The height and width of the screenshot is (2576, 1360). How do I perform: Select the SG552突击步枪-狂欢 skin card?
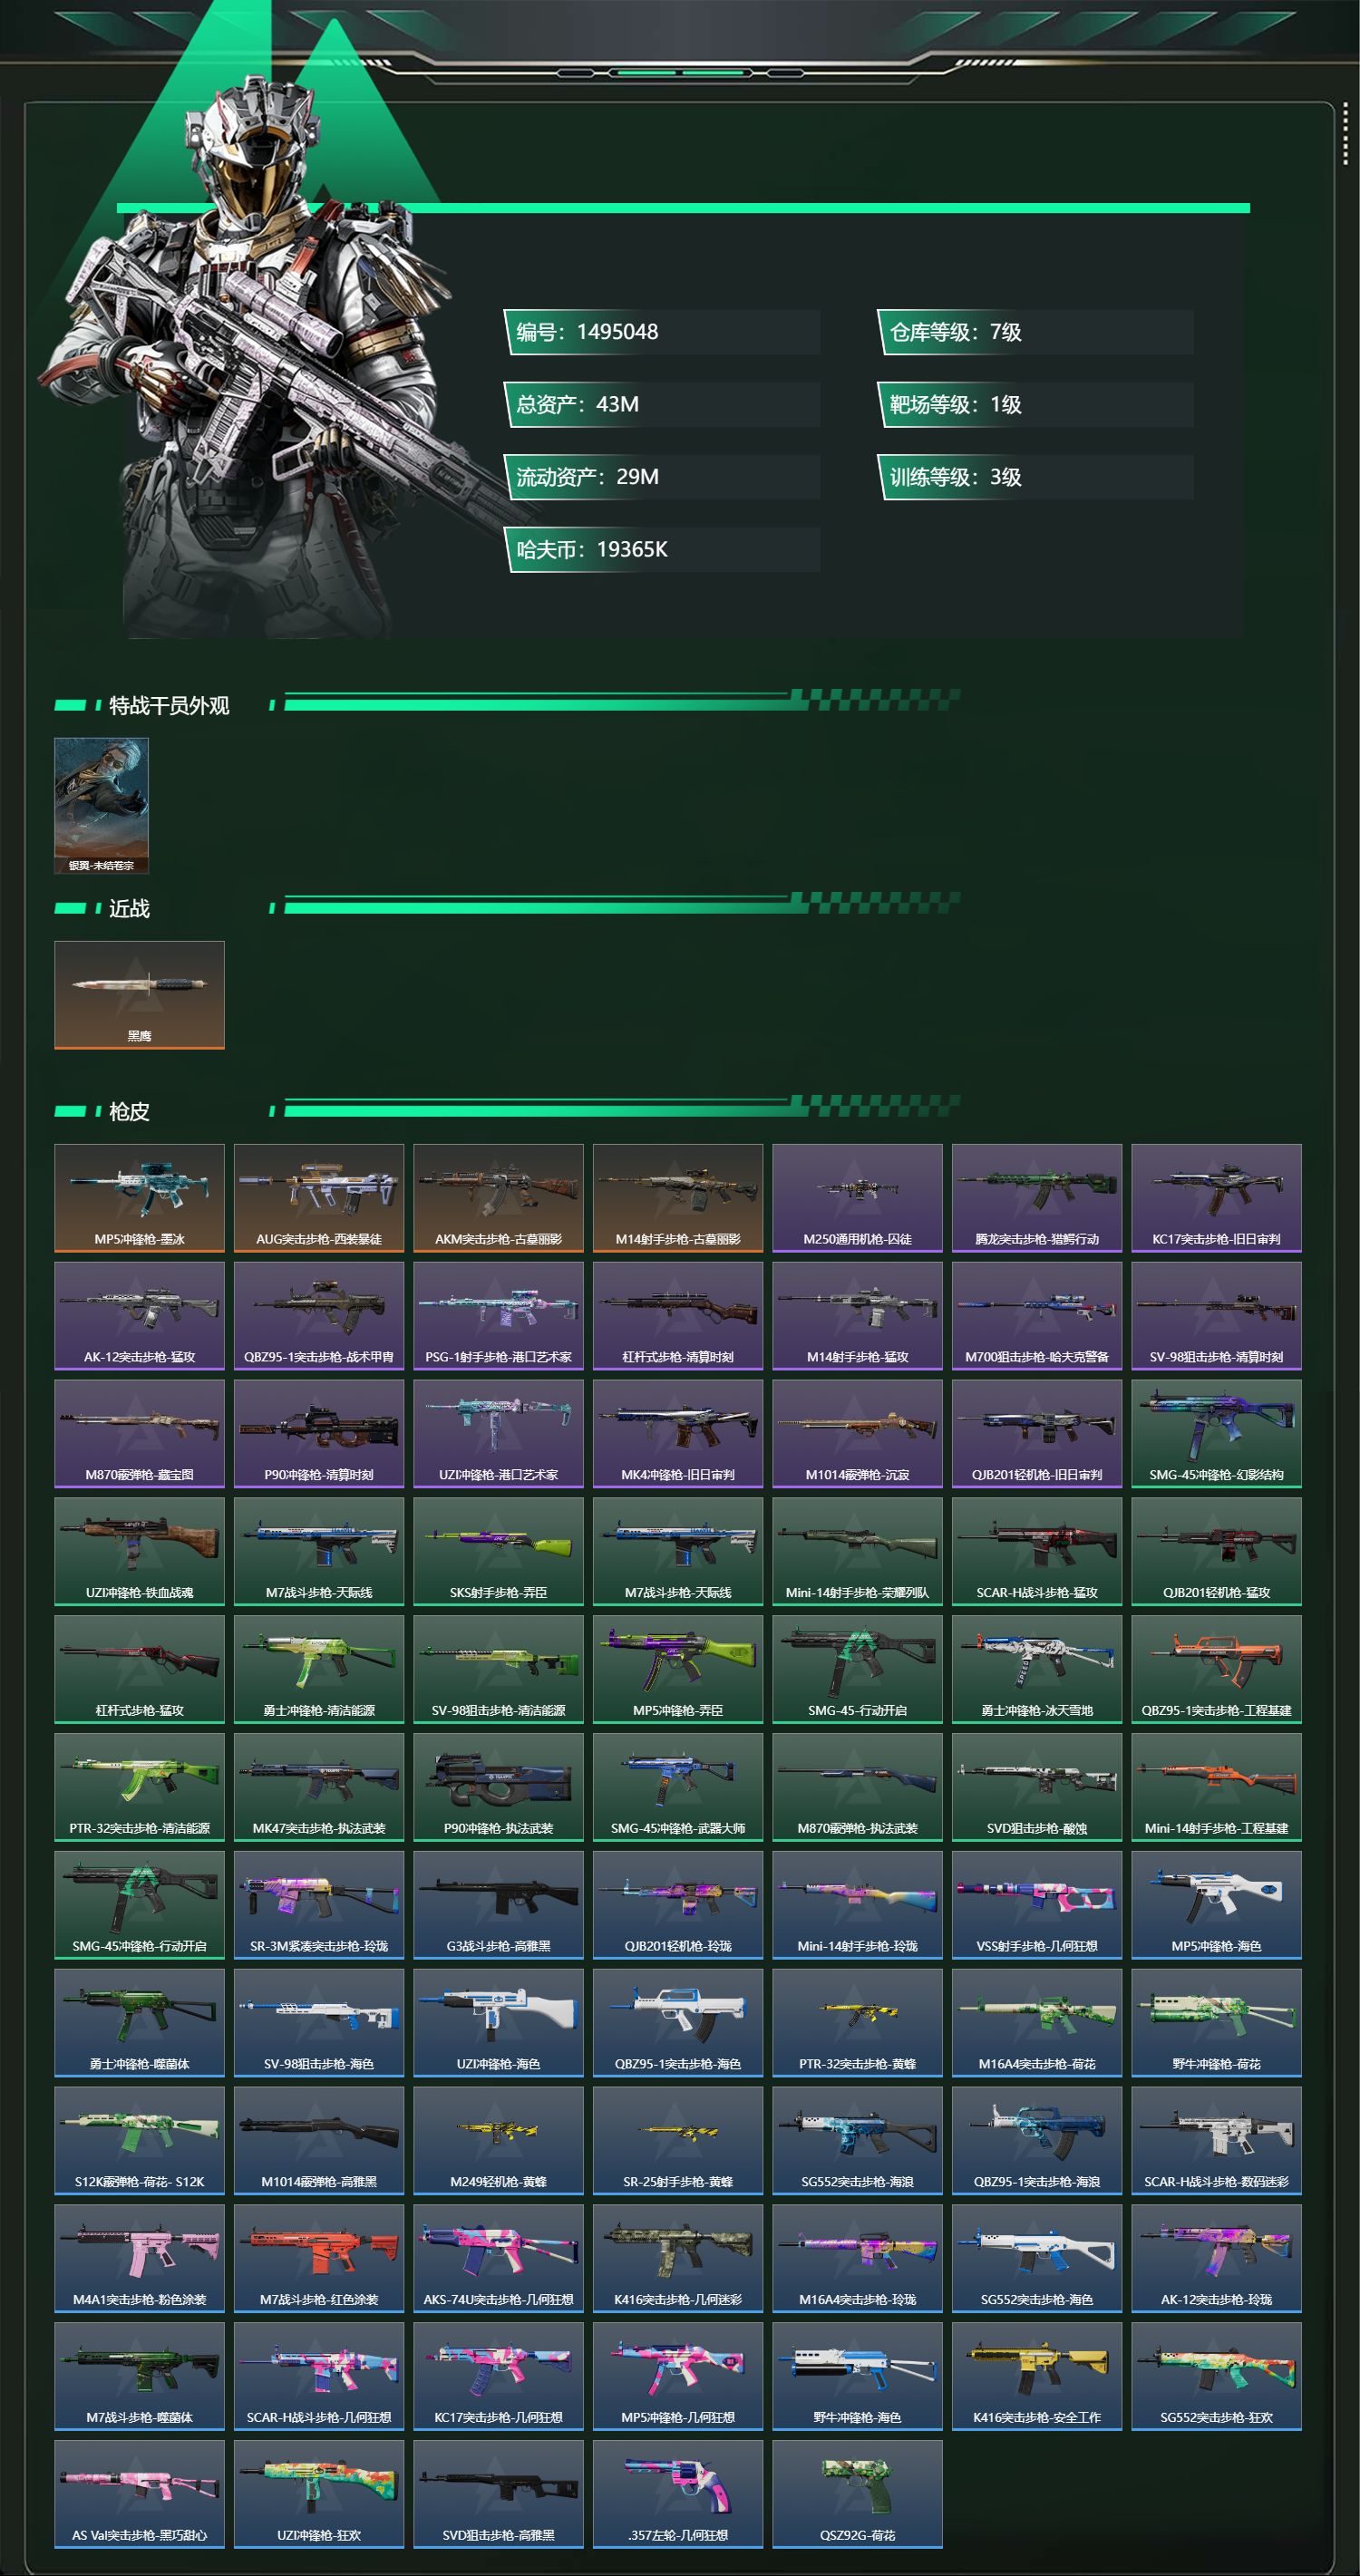point(1216,2376)
